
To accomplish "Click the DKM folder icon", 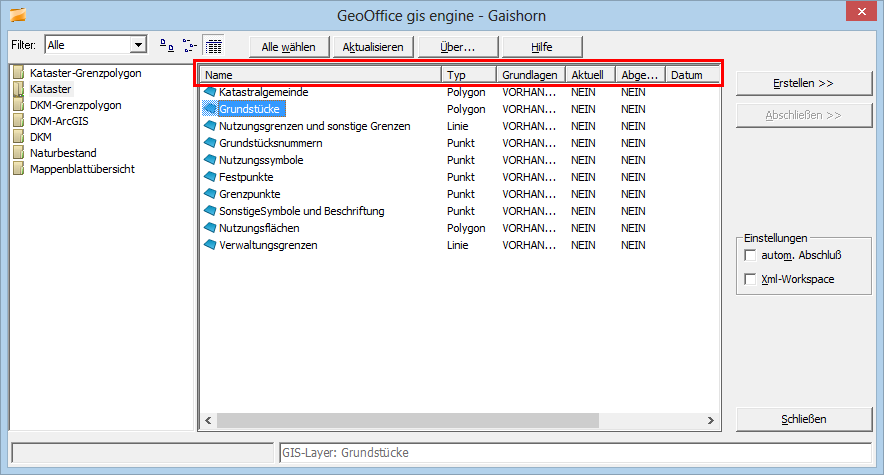I will tap(19, 137).
